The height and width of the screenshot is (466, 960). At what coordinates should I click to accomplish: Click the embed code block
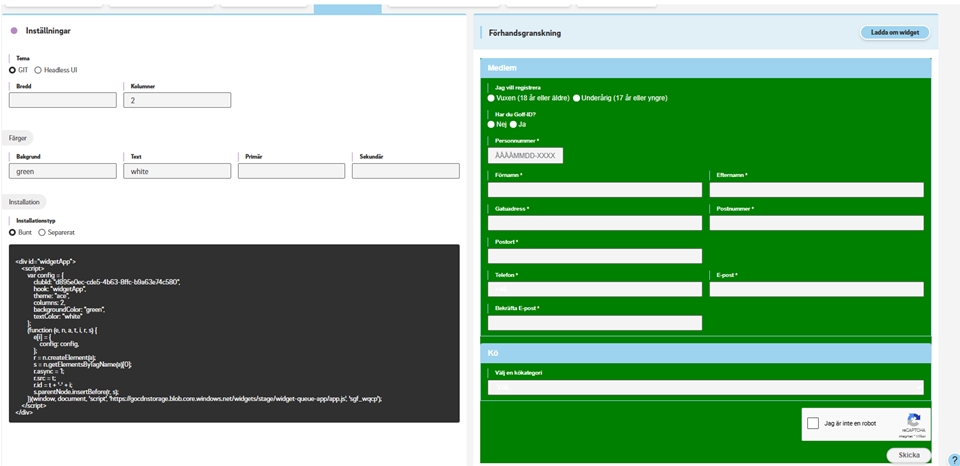point(234,332)
